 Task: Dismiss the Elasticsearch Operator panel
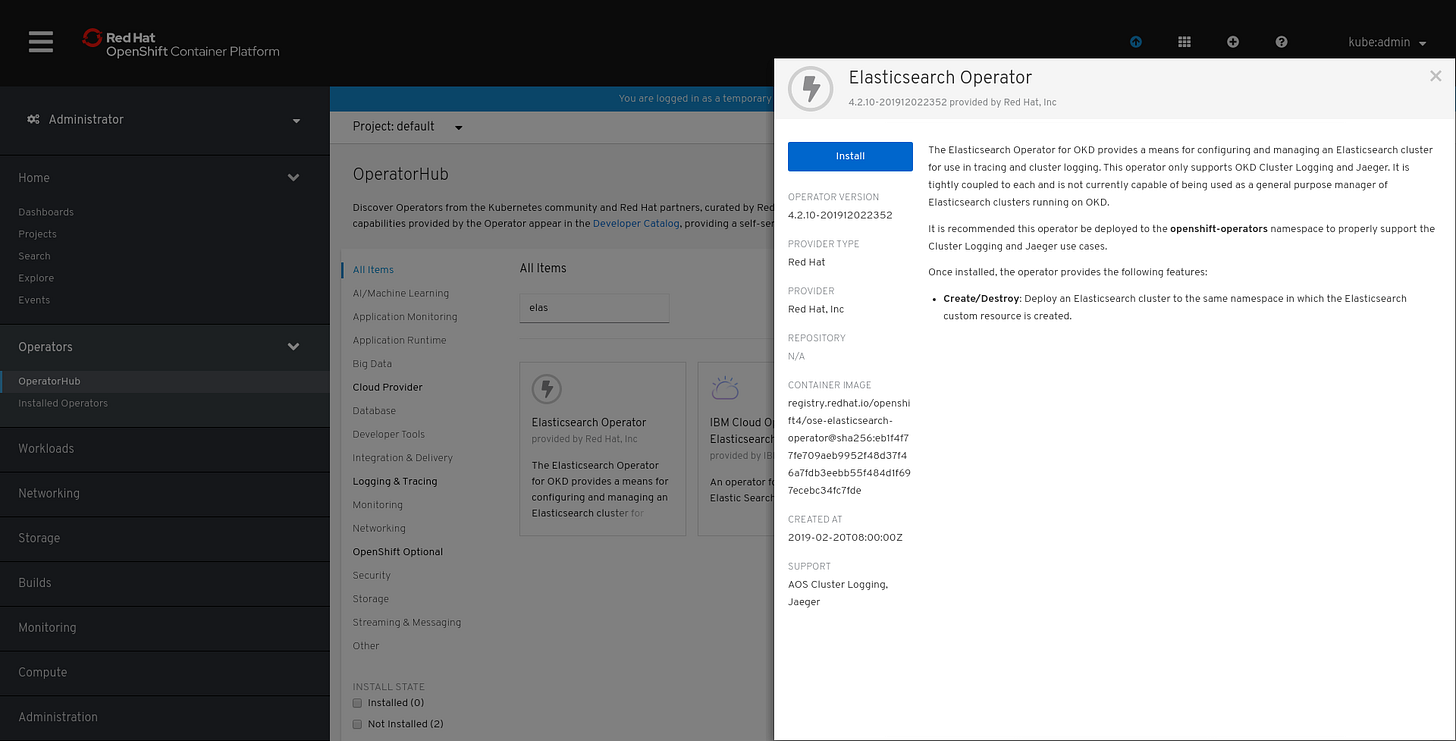coord(1436,75)
